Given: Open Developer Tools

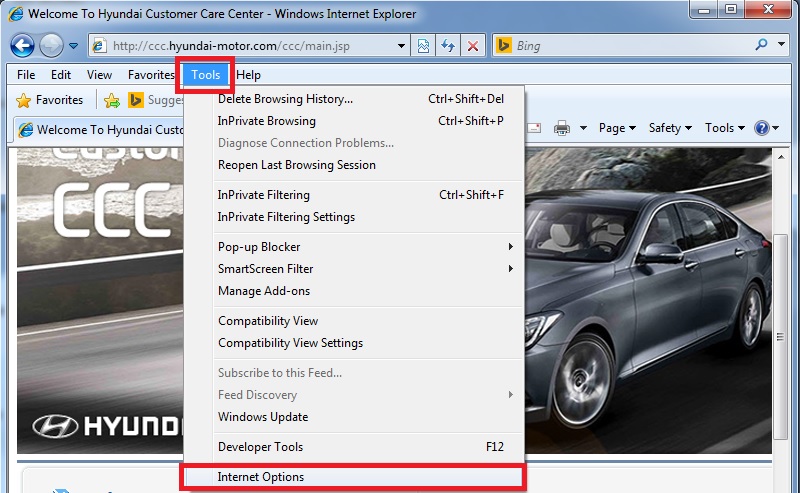Looking at the screenshot, I should click(x=354, y=447).
